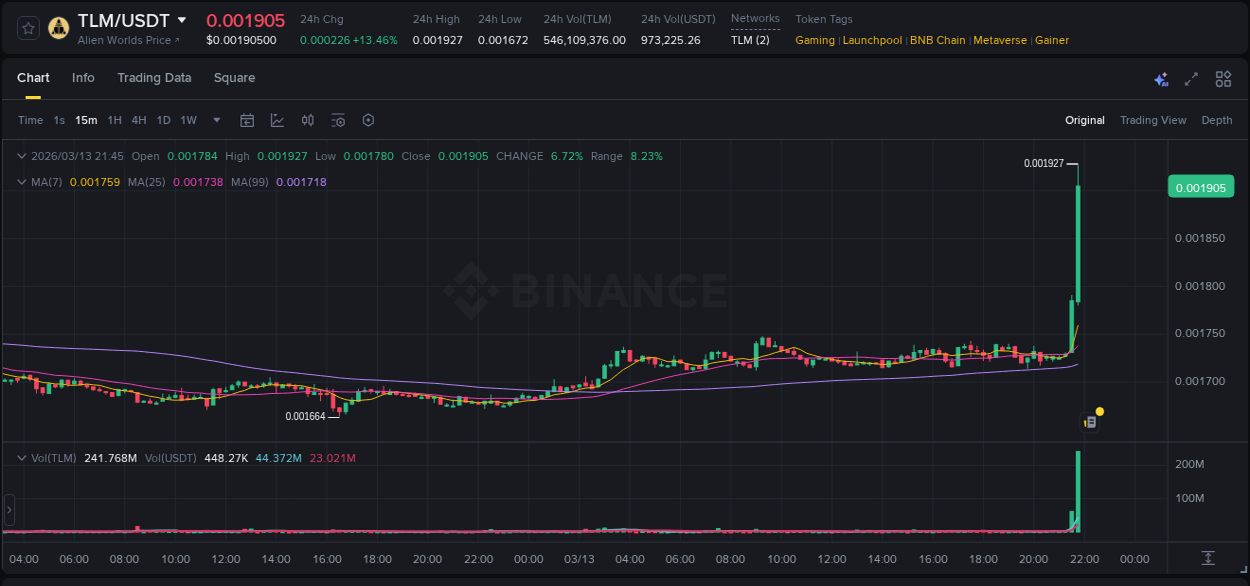Change the candlestick style

308,119
